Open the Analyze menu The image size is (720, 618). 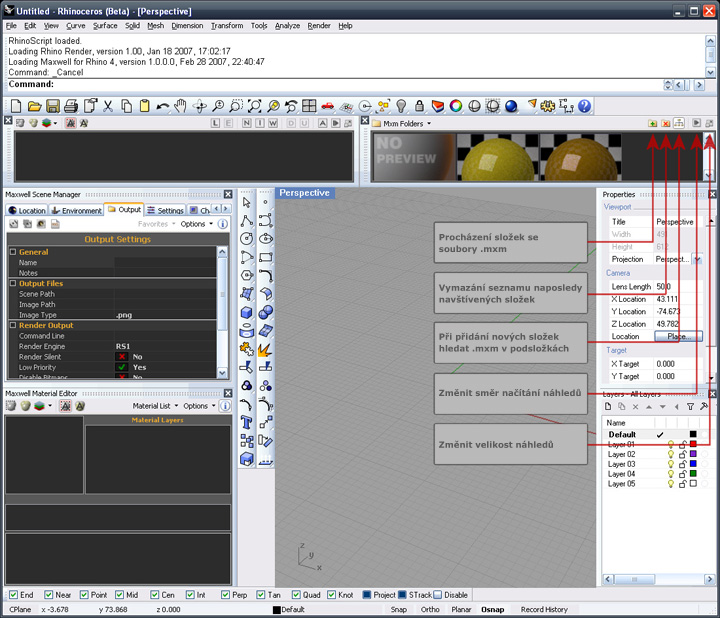pos(286,25)
